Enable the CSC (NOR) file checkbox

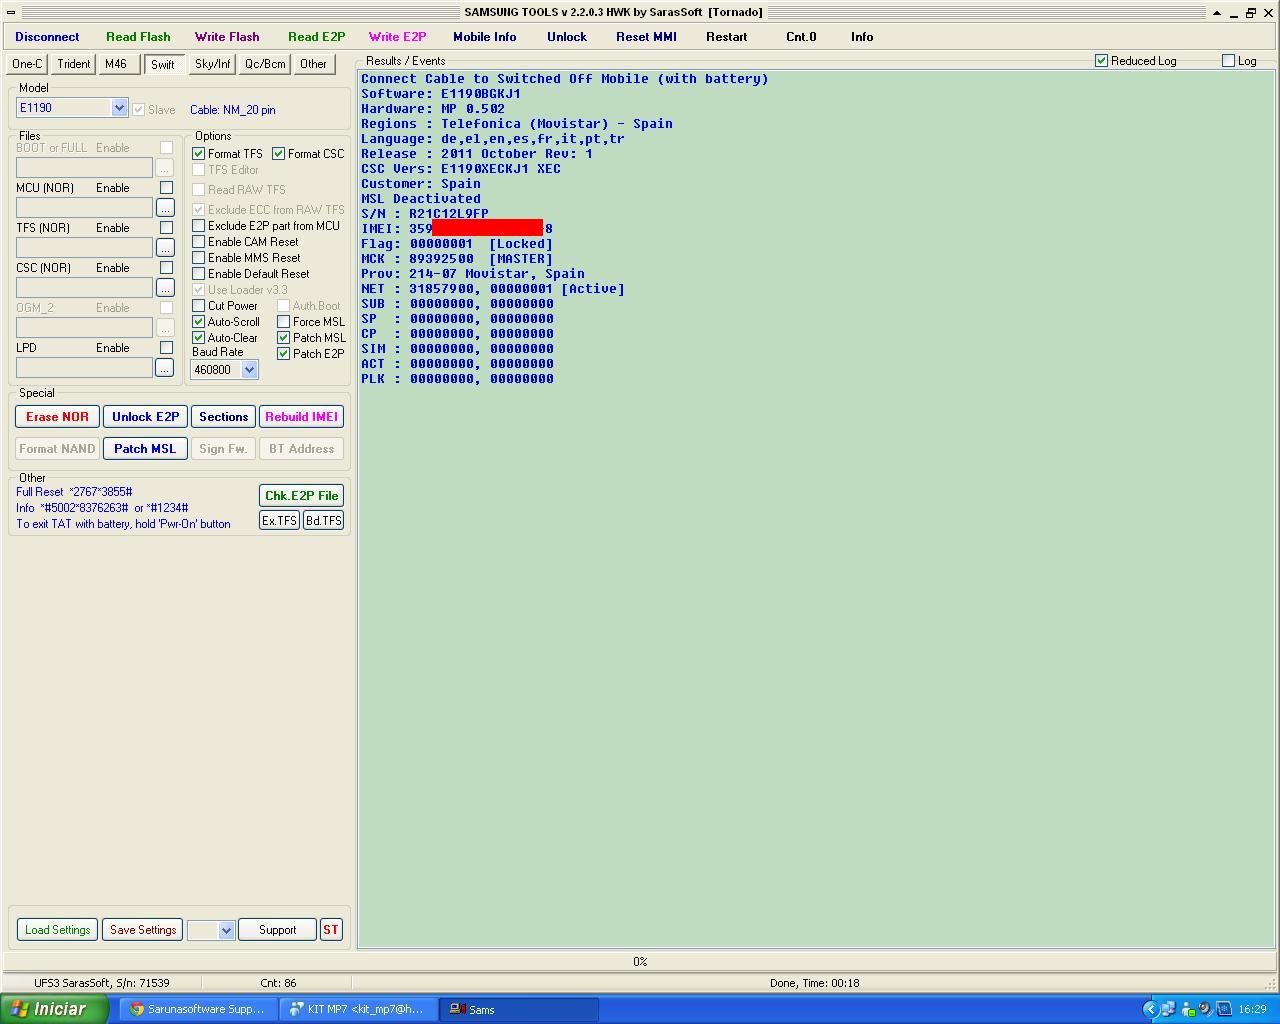pyautogui.click(x=166, y=268)
